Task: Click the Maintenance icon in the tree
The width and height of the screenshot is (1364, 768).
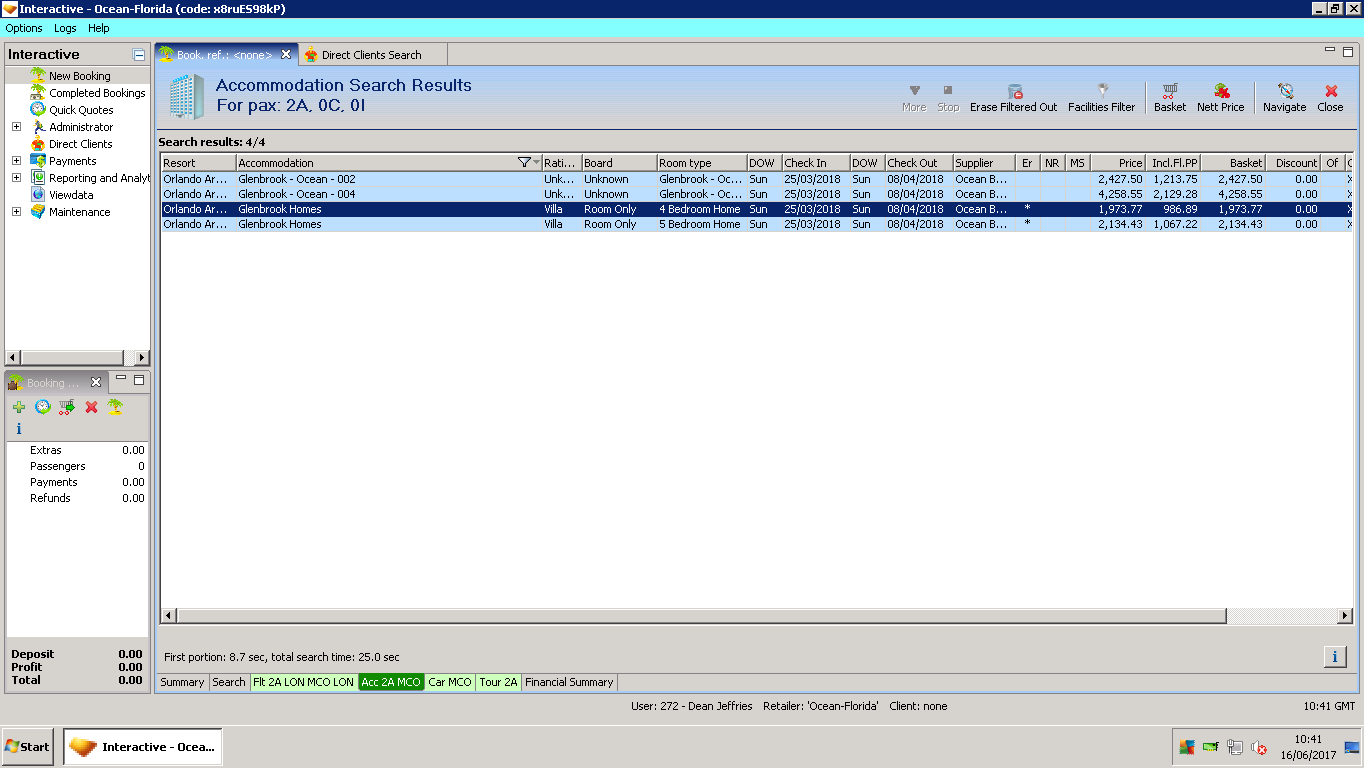Action: click(38, 212)
